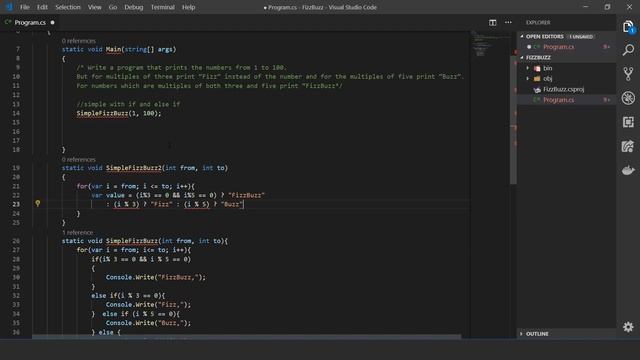Click the lightbulb quick fix on line 23
640x360 pixels.
click(38, 203)
